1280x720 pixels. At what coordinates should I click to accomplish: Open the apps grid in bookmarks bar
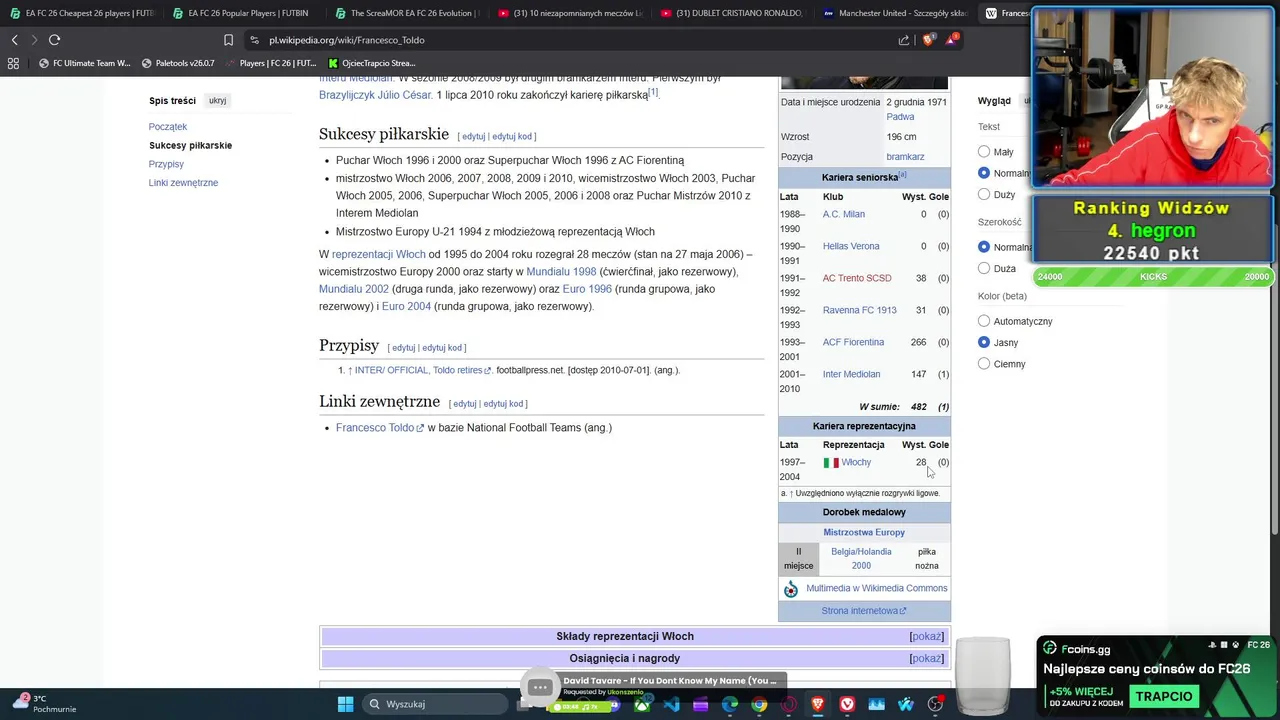click(x=13, y=63)
